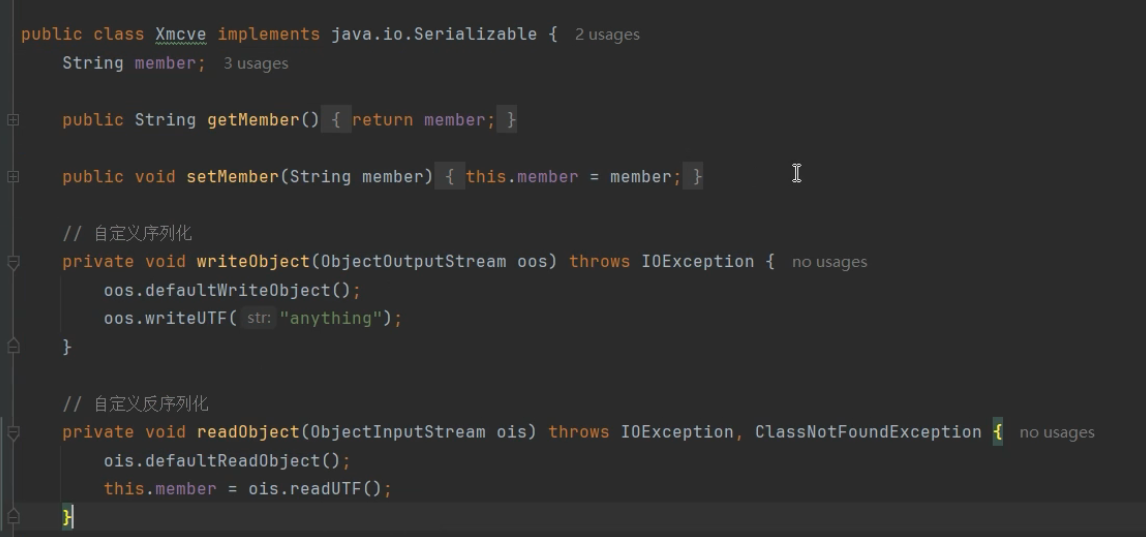The image size is (1146, 537).
Task: Click ClassNotFoundException in the throws clause
Action: click(x=868, y=432)
